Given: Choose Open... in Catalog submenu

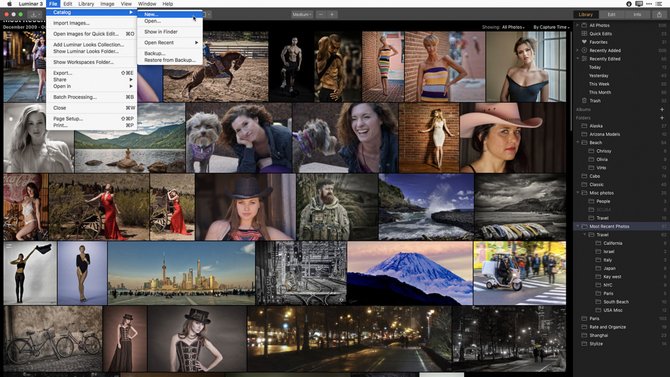Looking at the screenshot, I should tap(170, 21).
